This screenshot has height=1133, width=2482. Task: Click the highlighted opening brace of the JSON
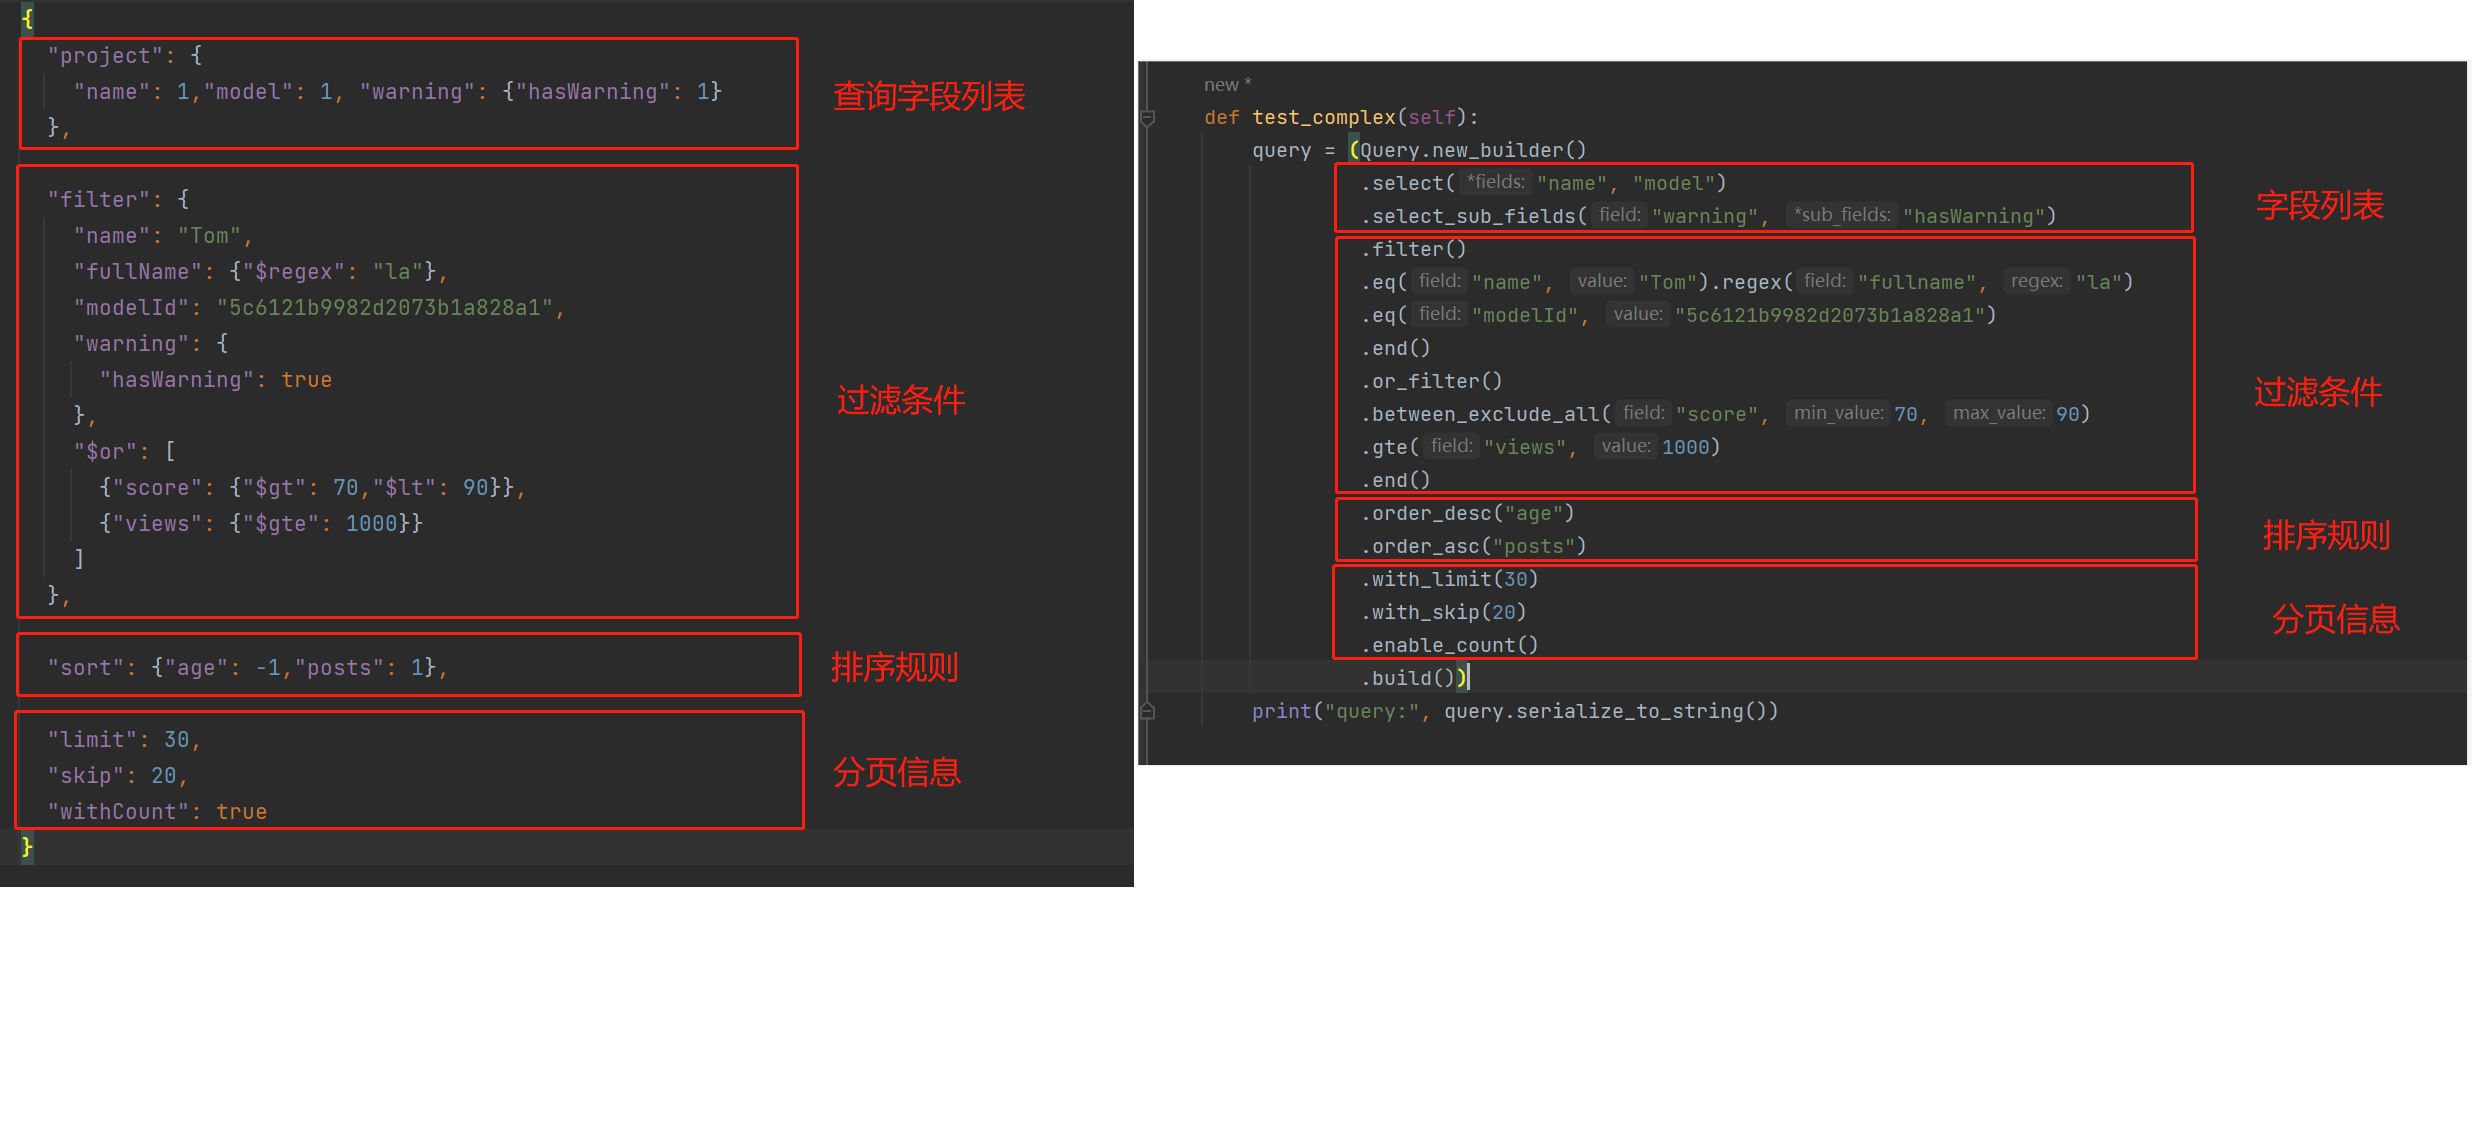pyautogui.click(x=27, y=18)
